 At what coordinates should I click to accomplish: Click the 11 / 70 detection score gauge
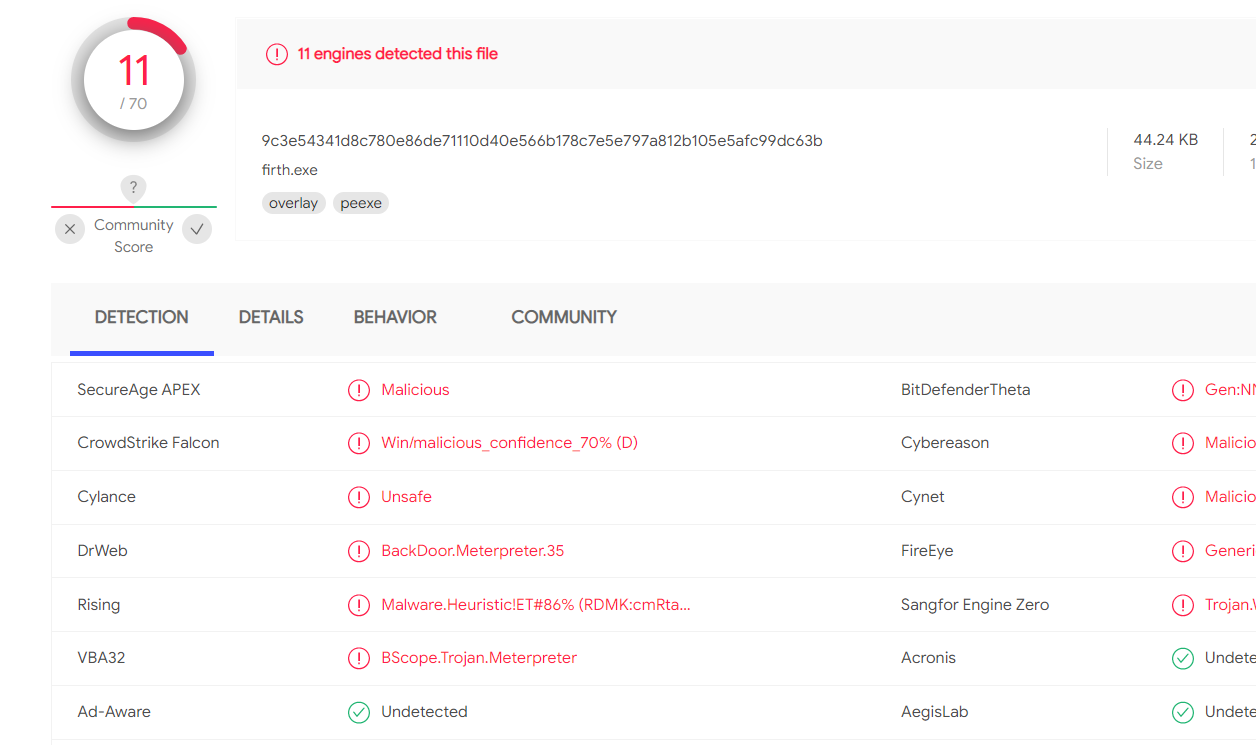pyautogui.click(x=133, y=79)
